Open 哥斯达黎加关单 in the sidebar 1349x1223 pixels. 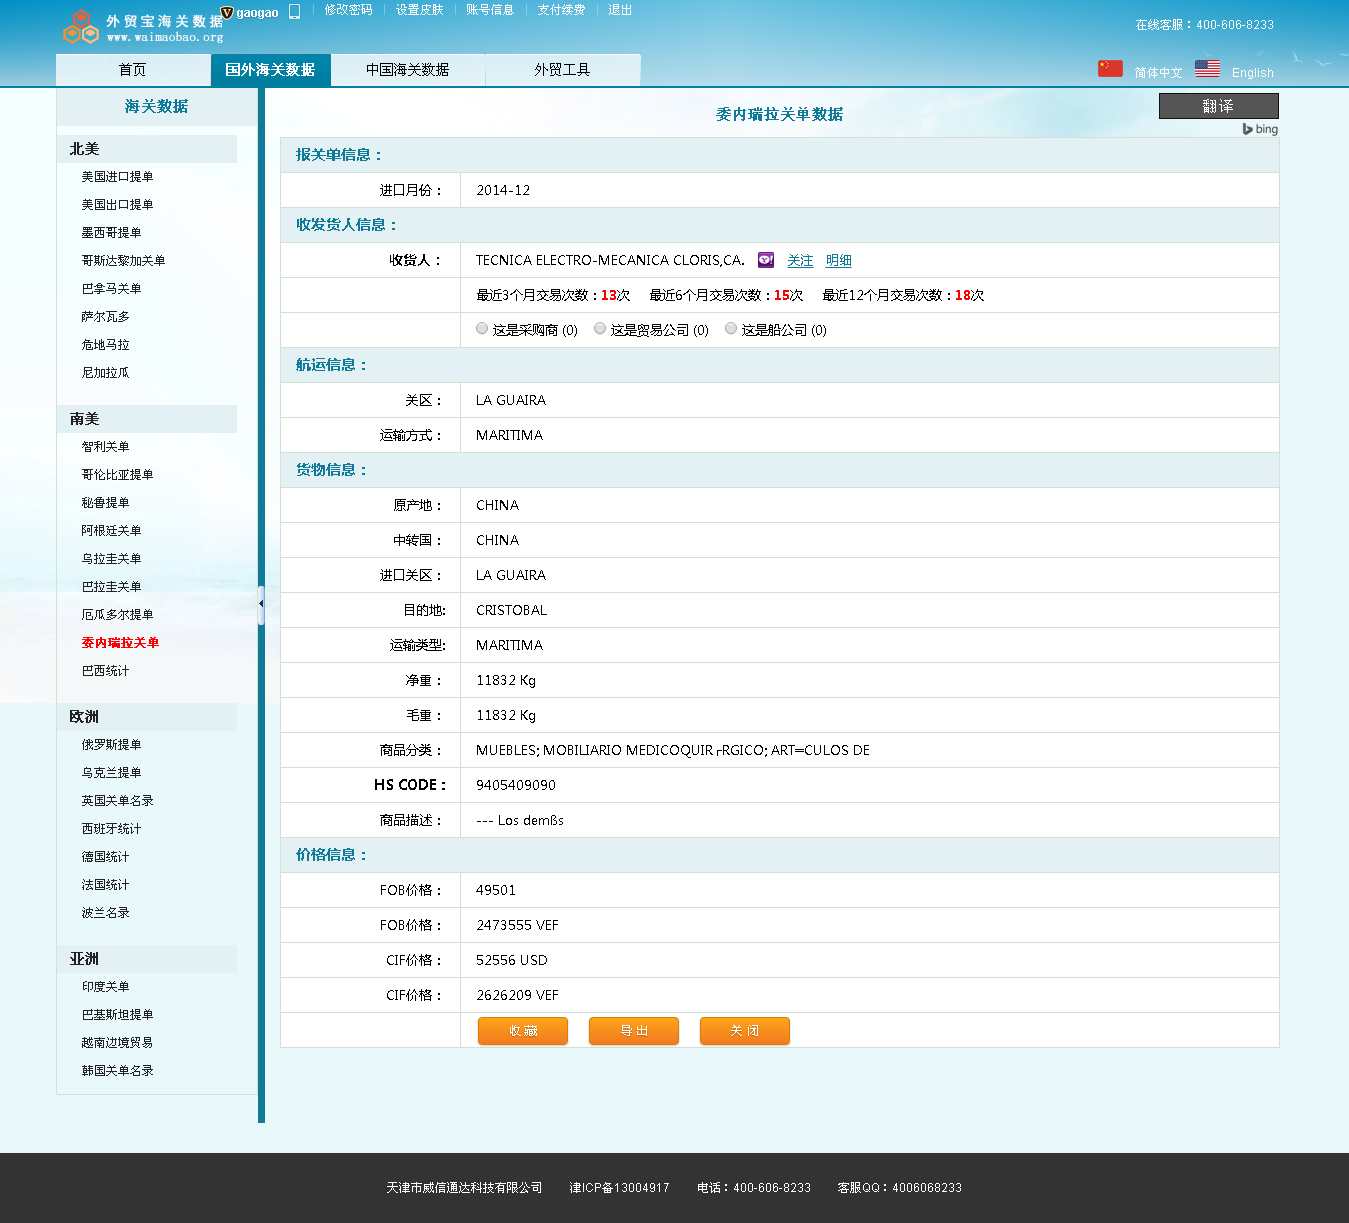(x=123, y=261)
